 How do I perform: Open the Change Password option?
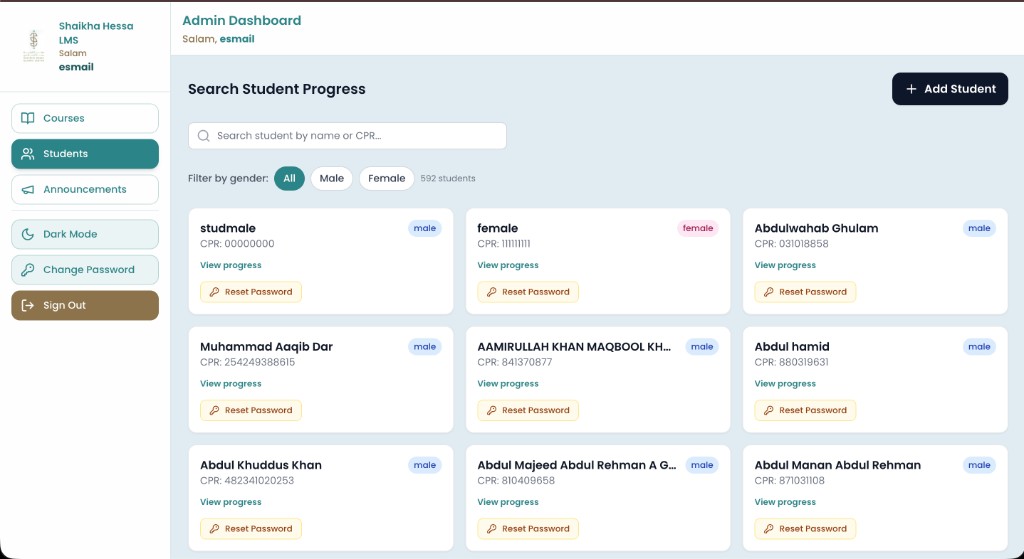(x=85, y=270)
